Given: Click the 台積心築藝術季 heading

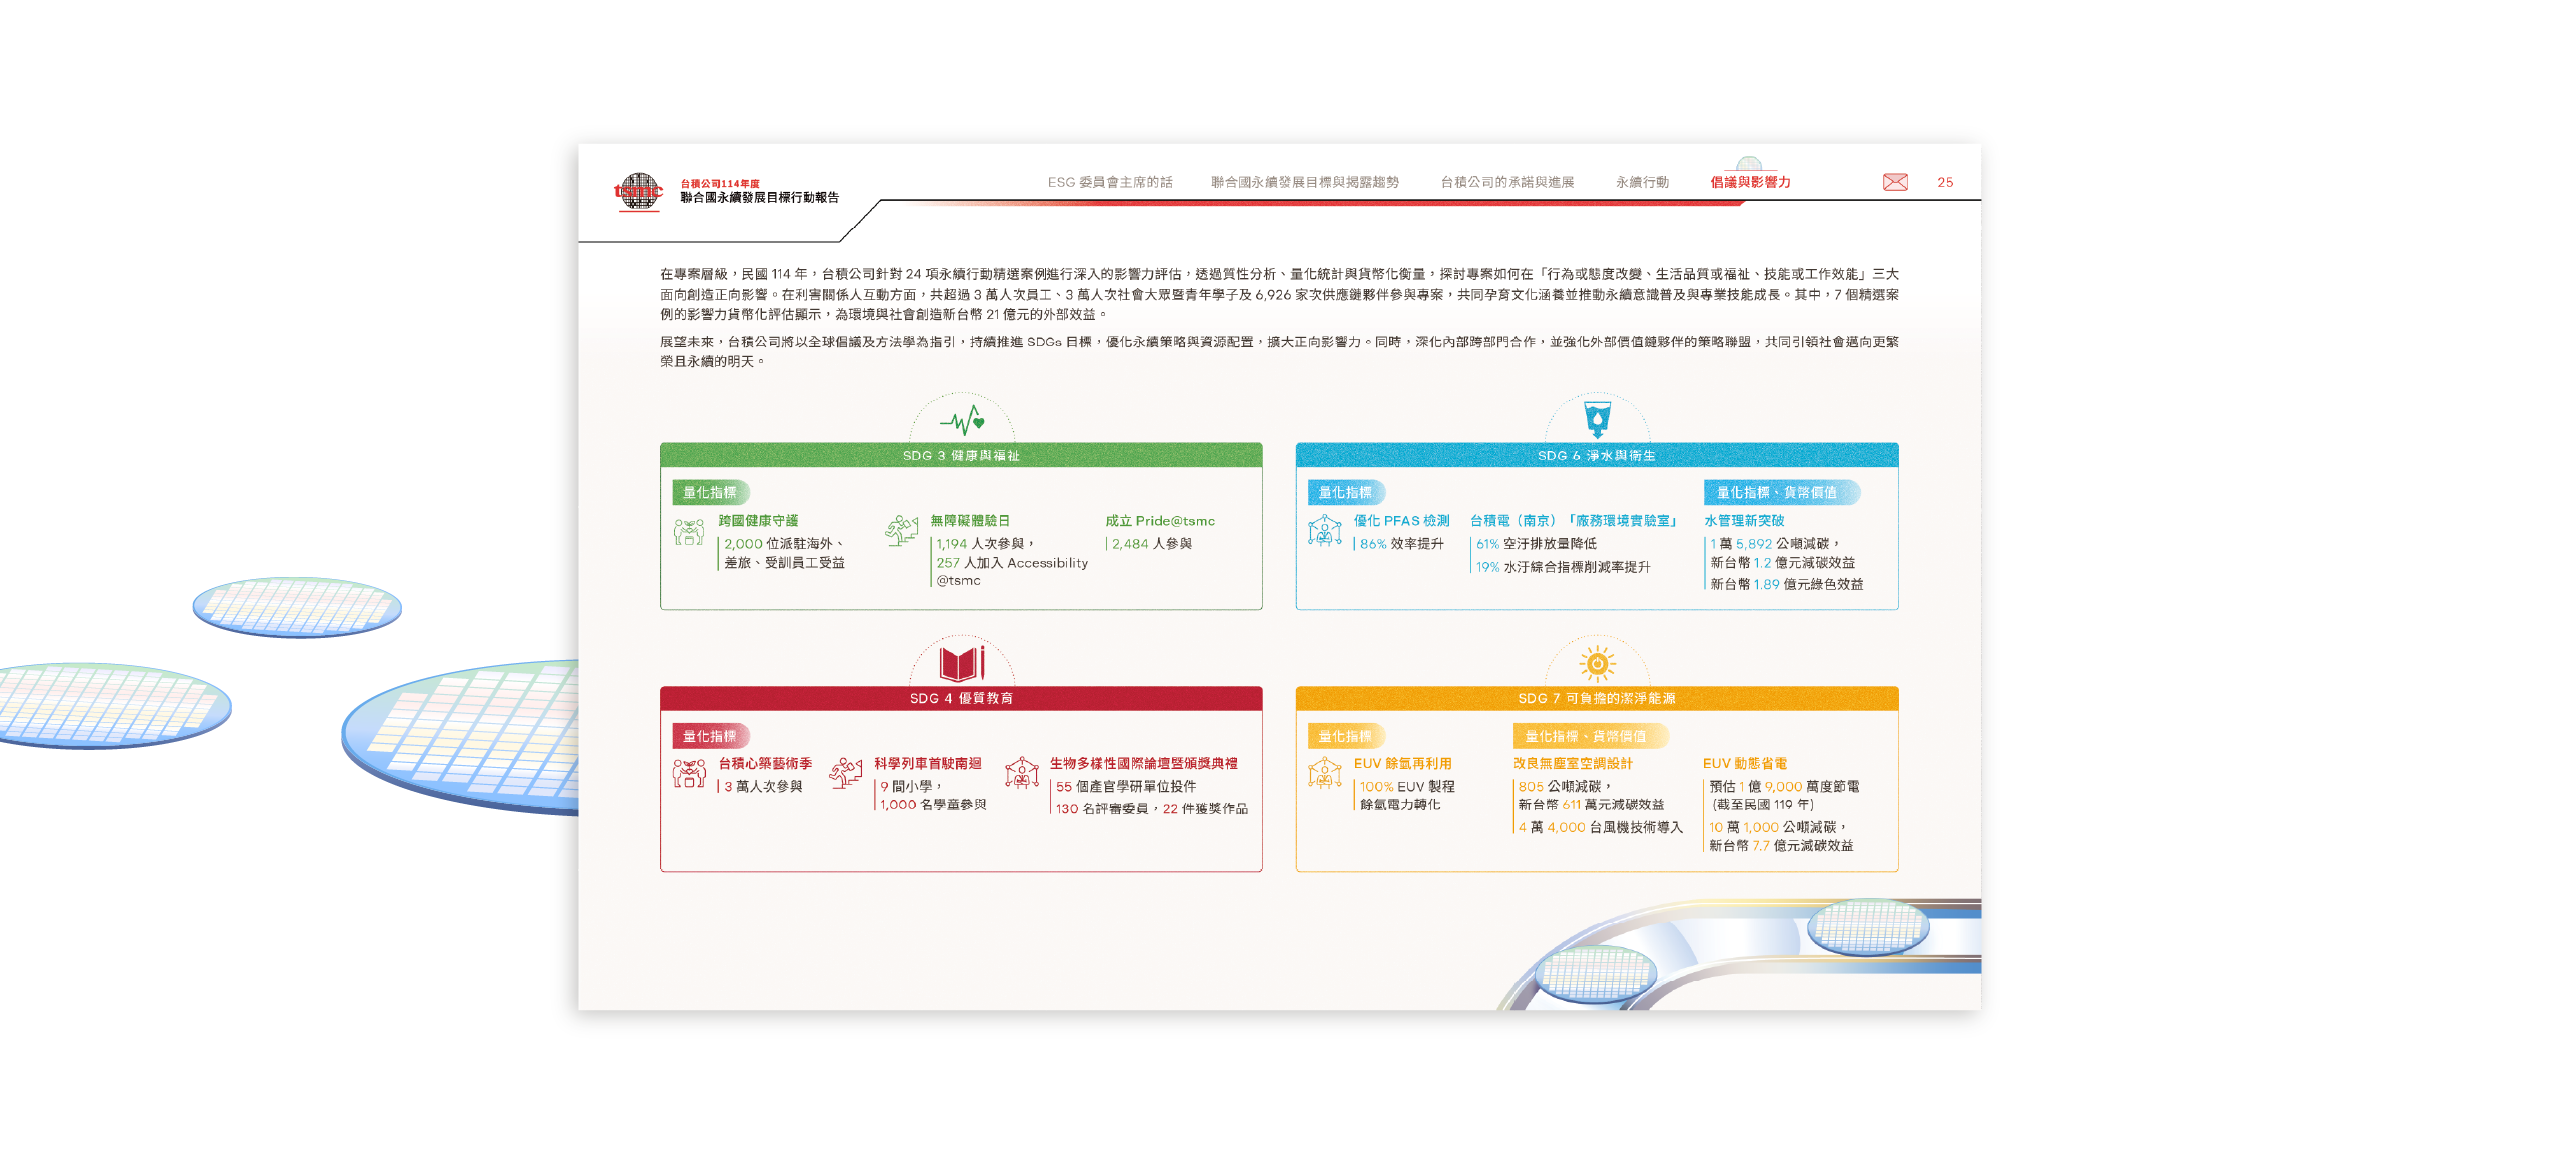Looking at the screenshot, I should (x=765, y=763).
